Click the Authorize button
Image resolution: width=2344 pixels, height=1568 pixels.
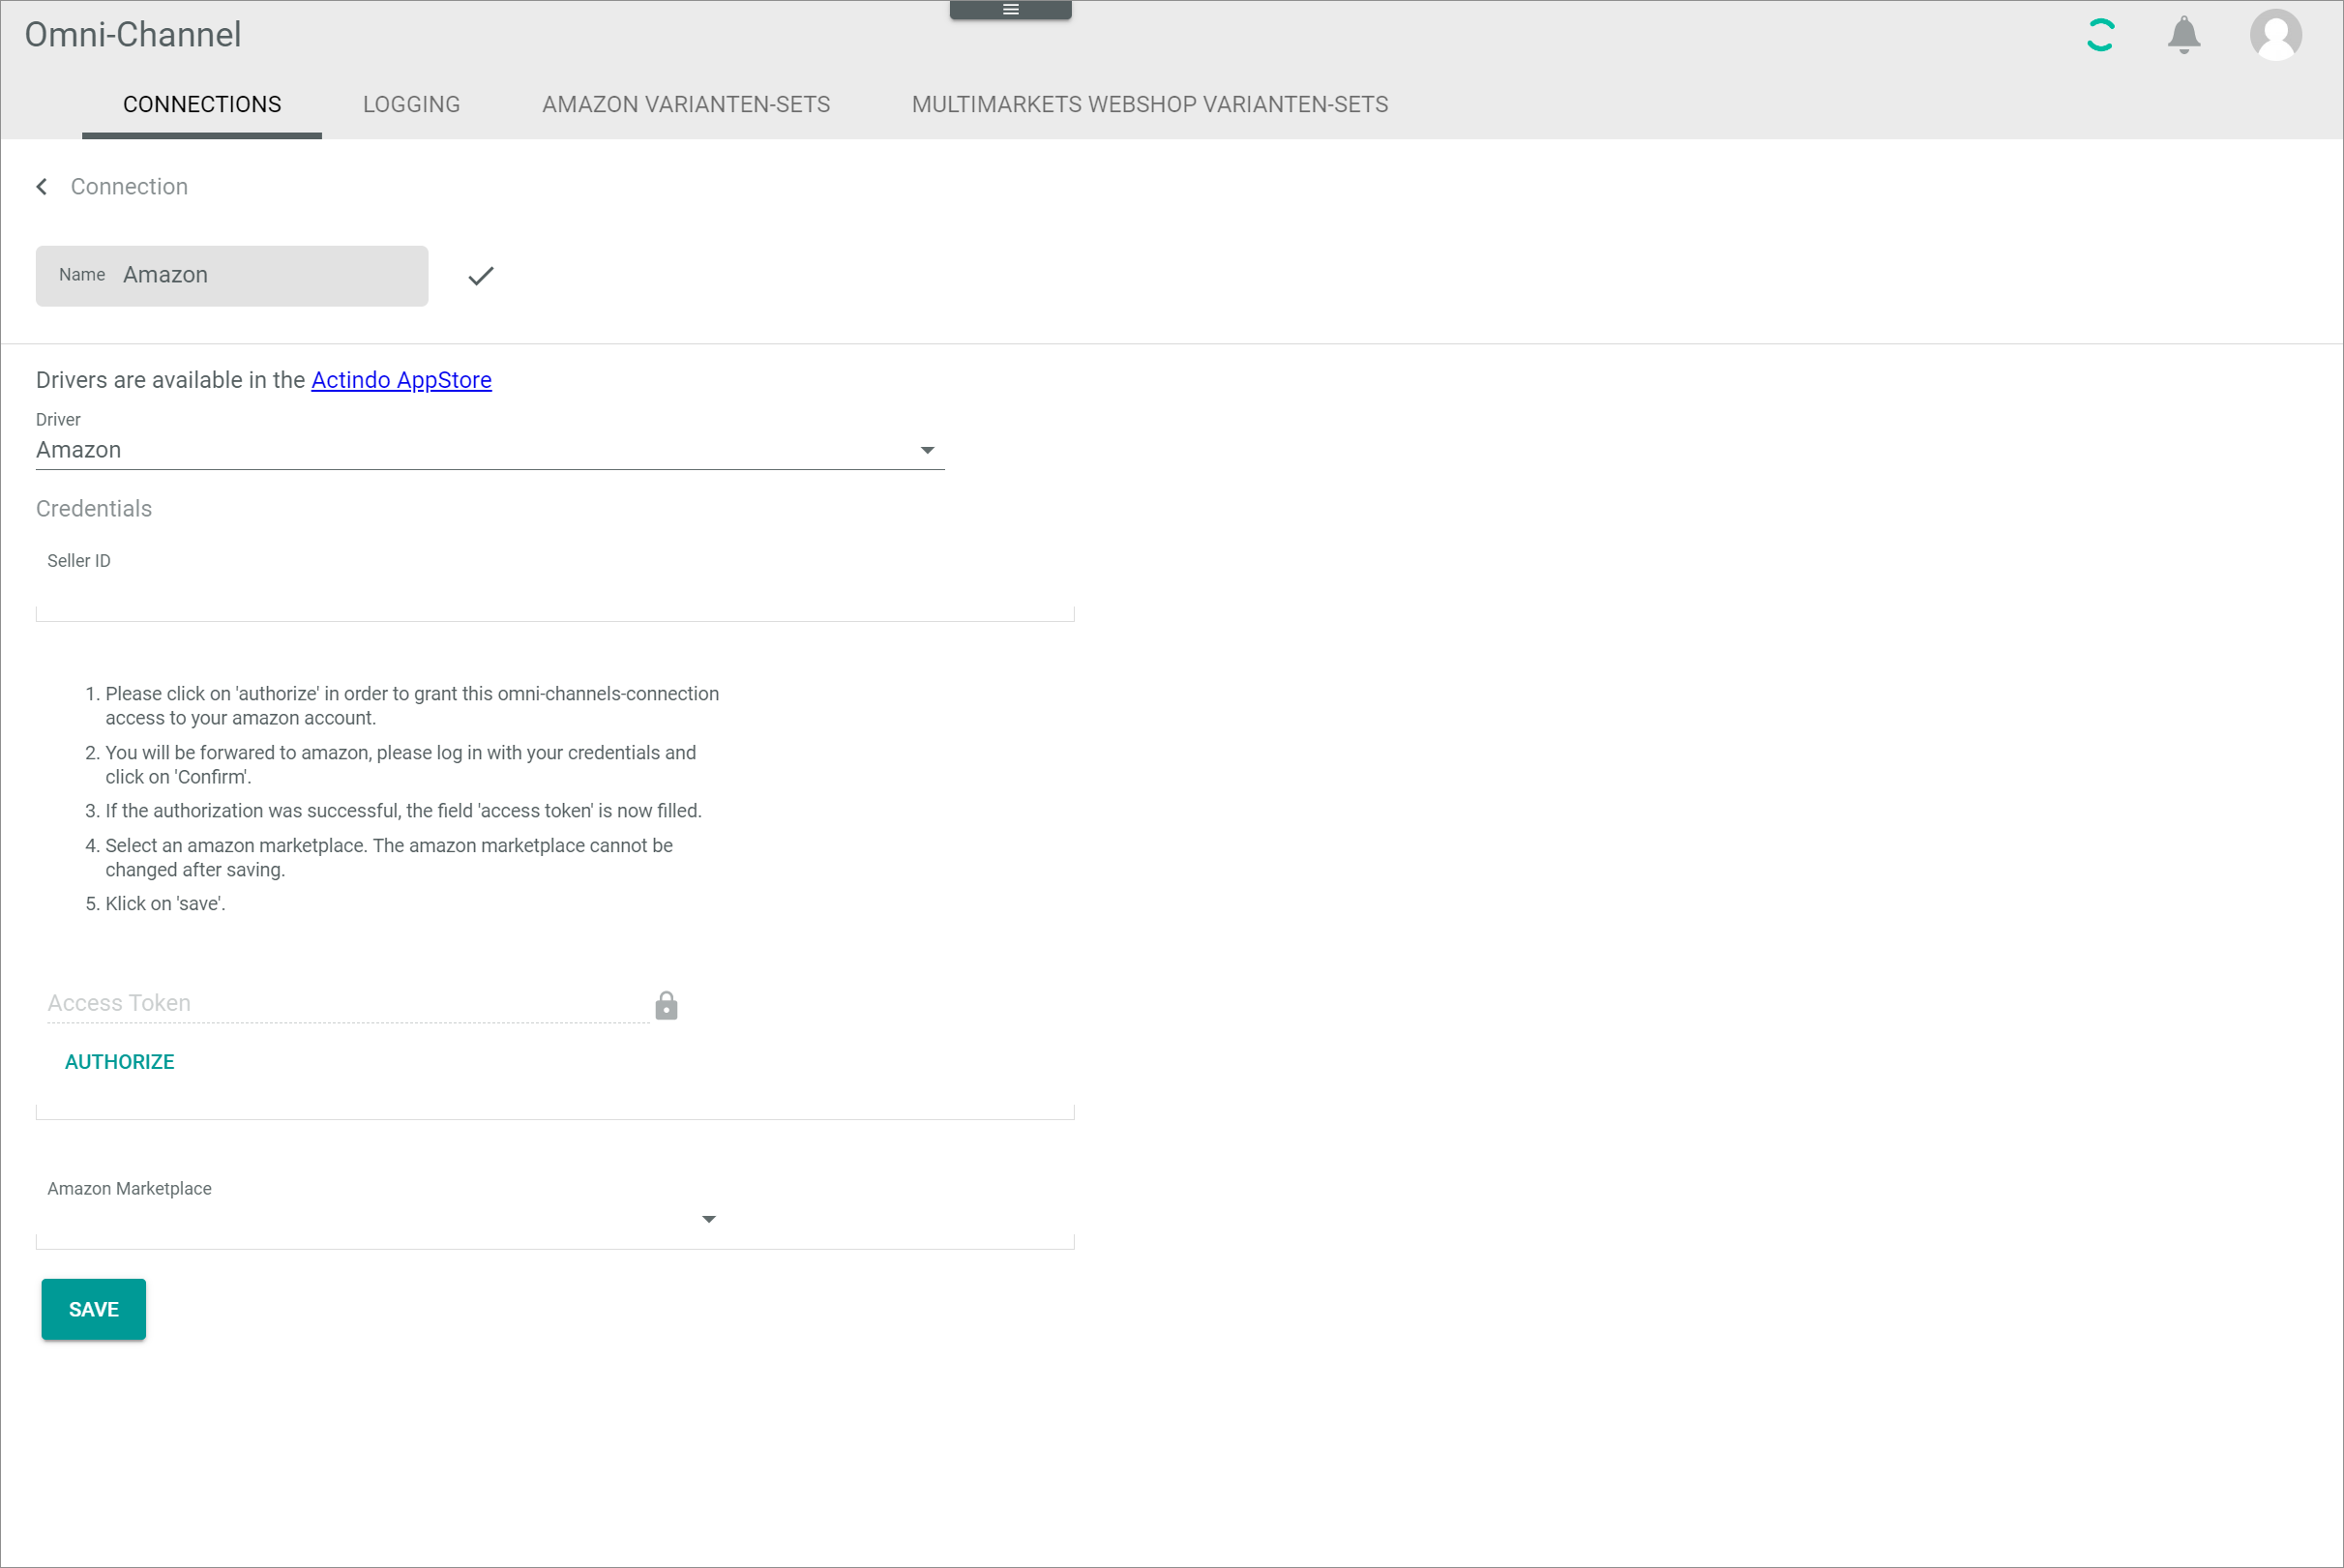pyautogui.click(x=119, y=1062)
